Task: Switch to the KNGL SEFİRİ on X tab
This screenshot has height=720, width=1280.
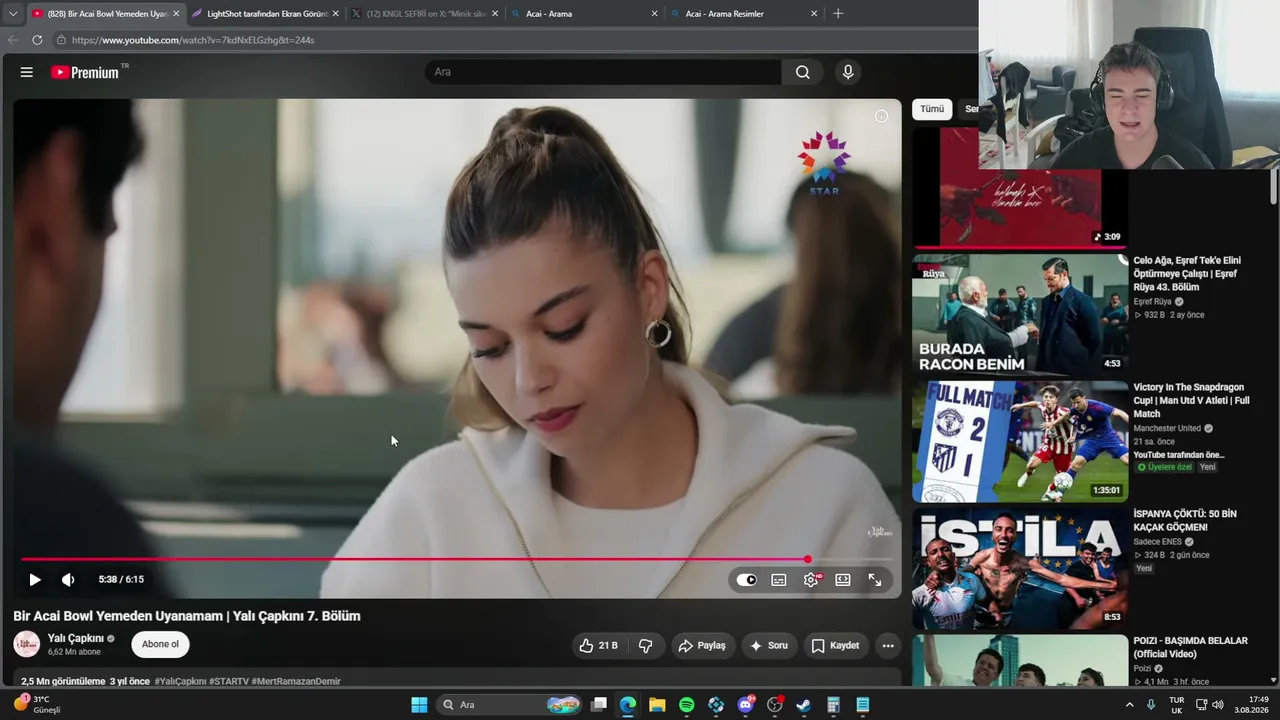Action: point(425,14)
